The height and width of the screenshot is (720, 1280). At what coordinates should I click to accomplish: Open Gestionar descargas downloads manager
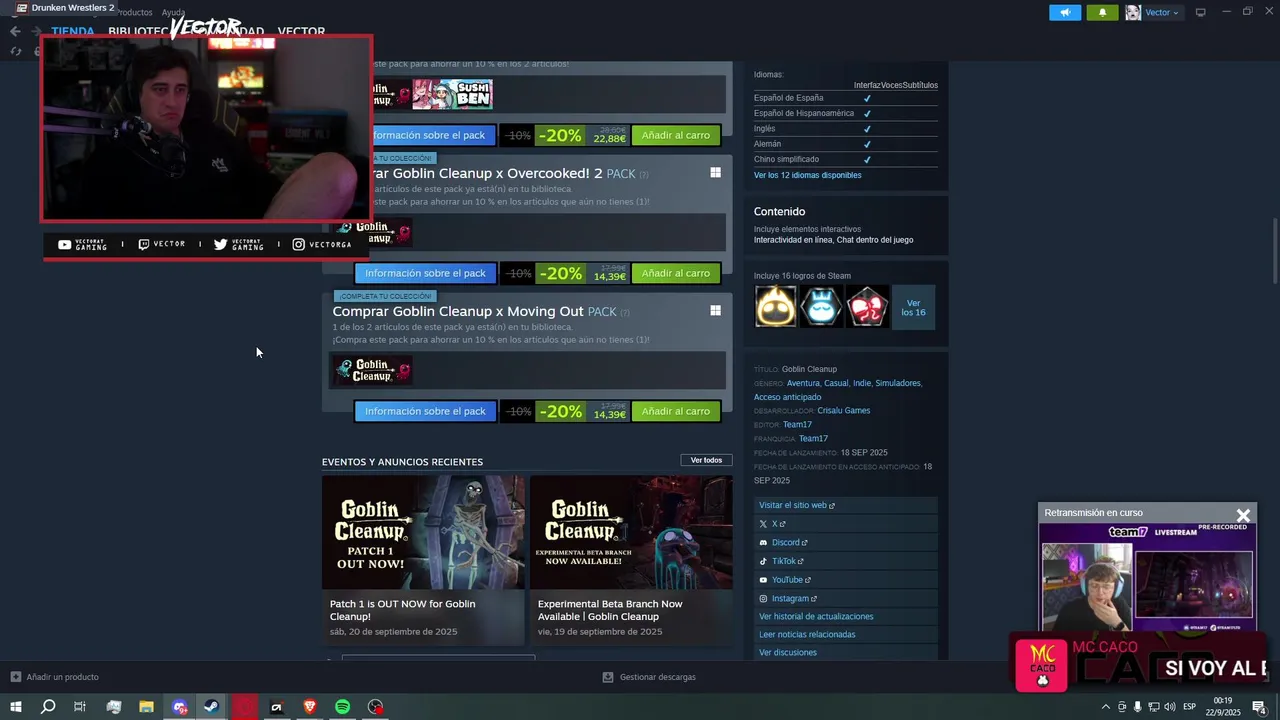click(x=649, y=677)
